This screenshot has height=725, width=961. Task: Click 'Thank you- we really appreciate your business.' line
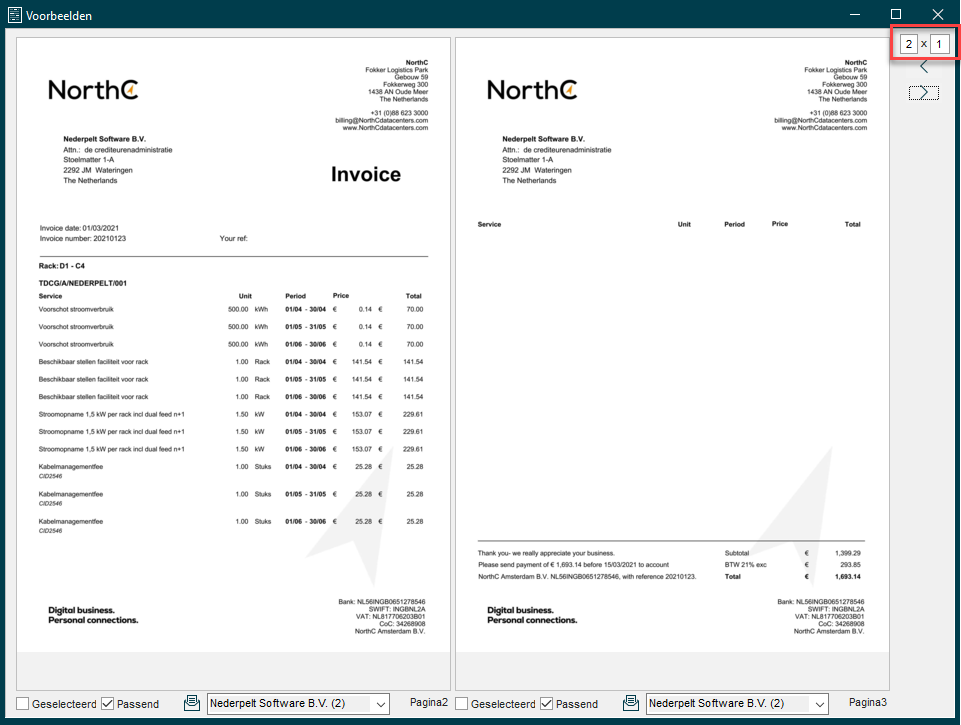[x=546, y=553]
